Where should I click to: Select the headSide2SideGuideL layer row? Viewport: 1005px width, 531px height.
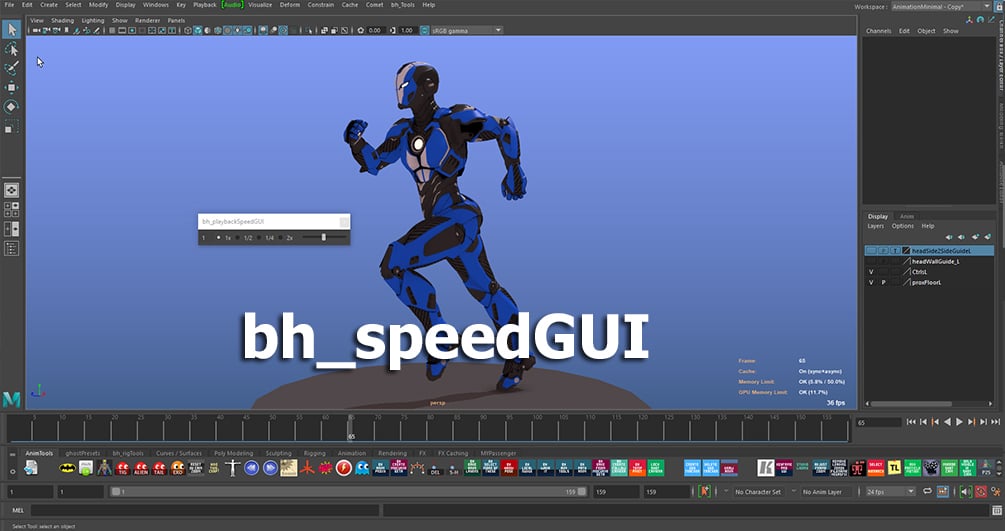click(x=929, y=251)
